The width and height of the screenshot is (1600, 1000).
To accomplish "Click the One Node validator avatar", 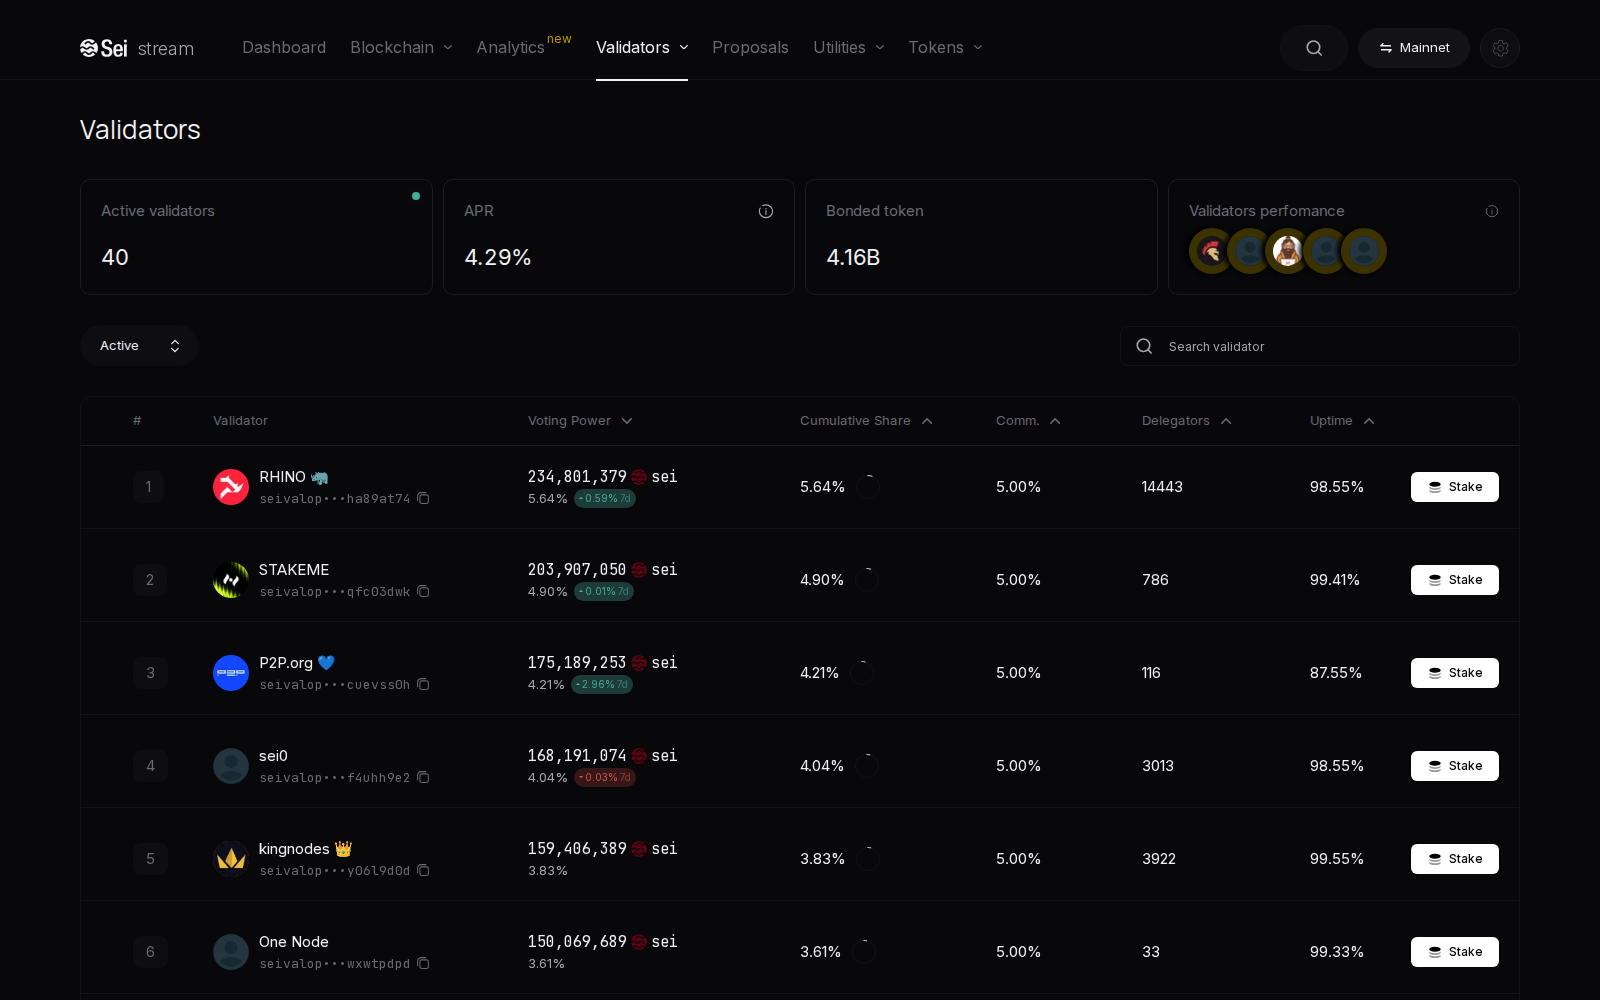I will pyautogui.click(x=231, y=952).
